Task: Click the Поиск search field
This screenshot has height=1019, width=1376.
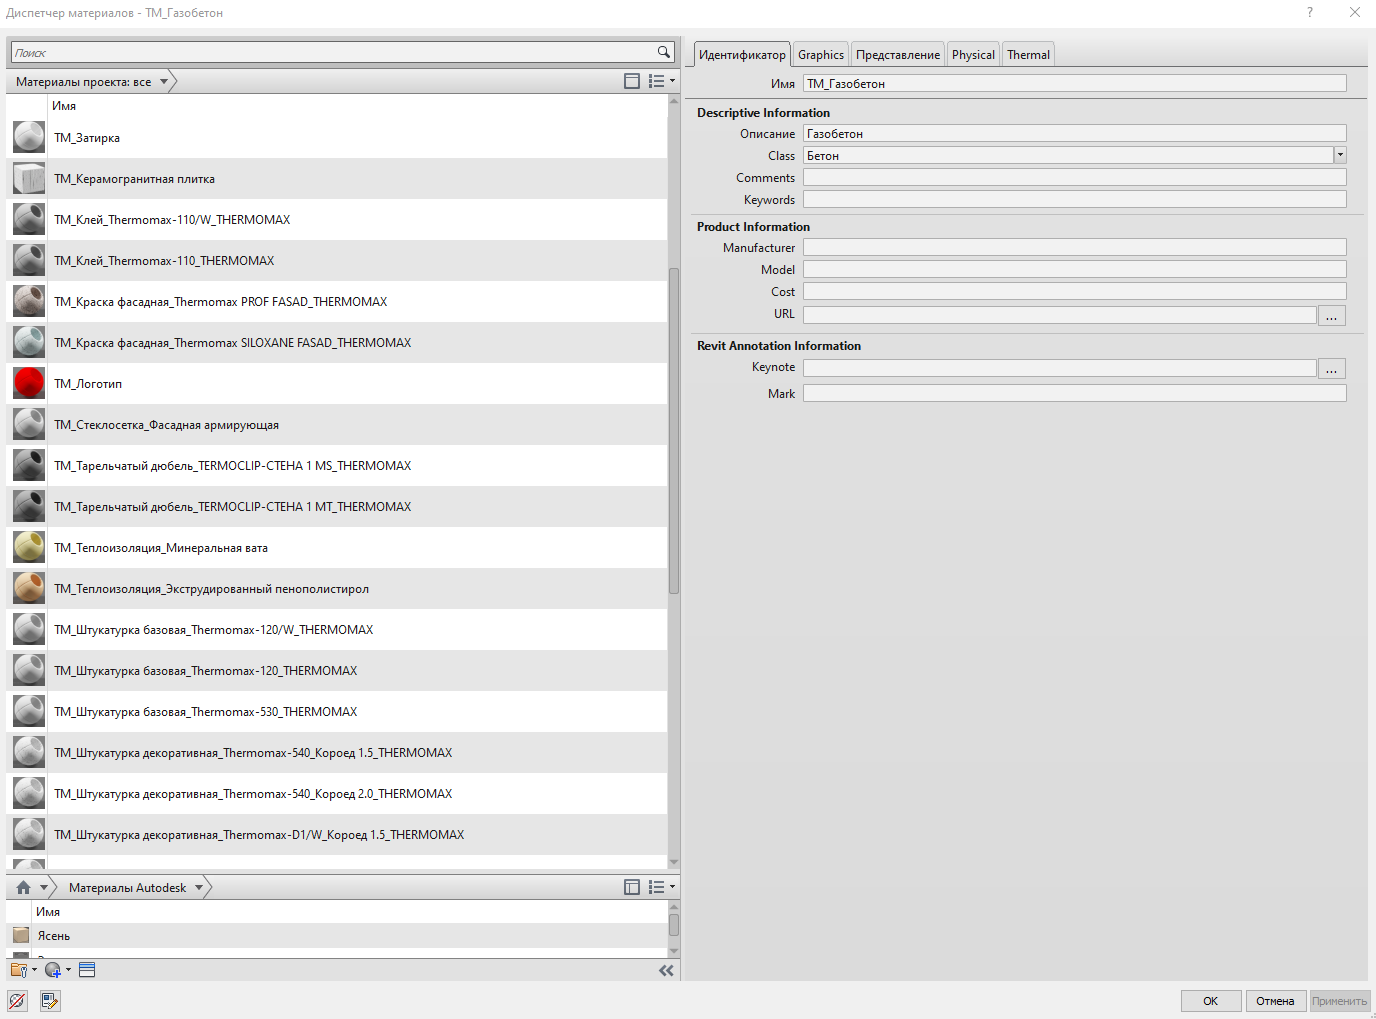Action: point(334,52)
